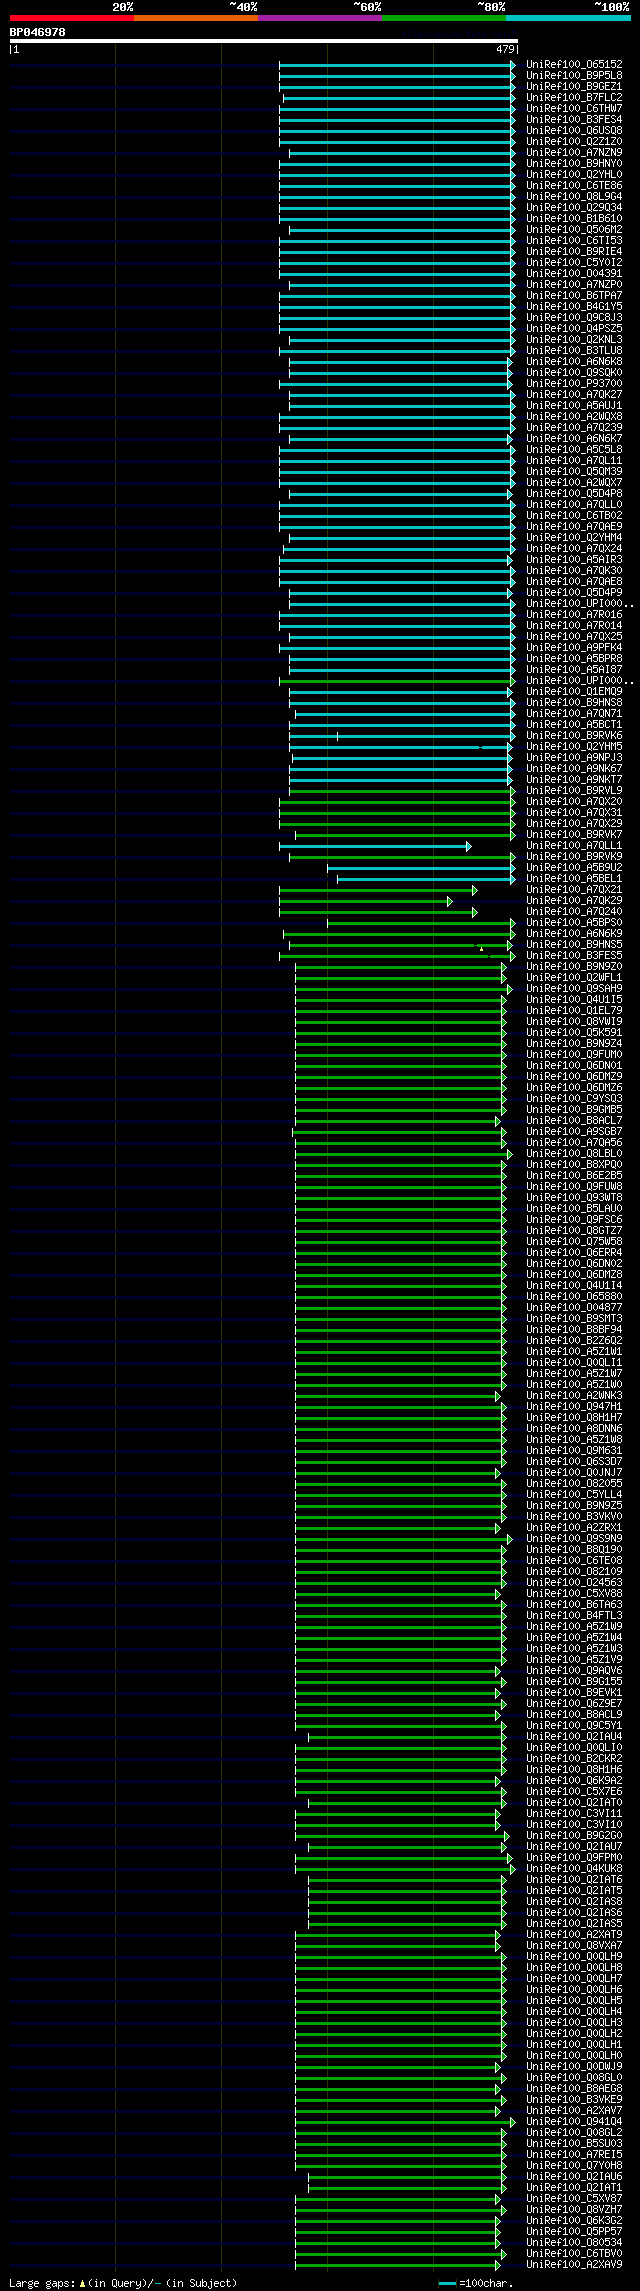Click the purple ~60% legend segment

tap(320, 18)
